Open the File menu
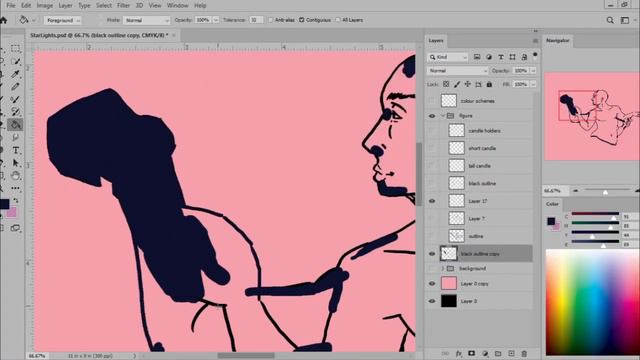This screenshot has width=640, height=360. [x=11, y=5]
